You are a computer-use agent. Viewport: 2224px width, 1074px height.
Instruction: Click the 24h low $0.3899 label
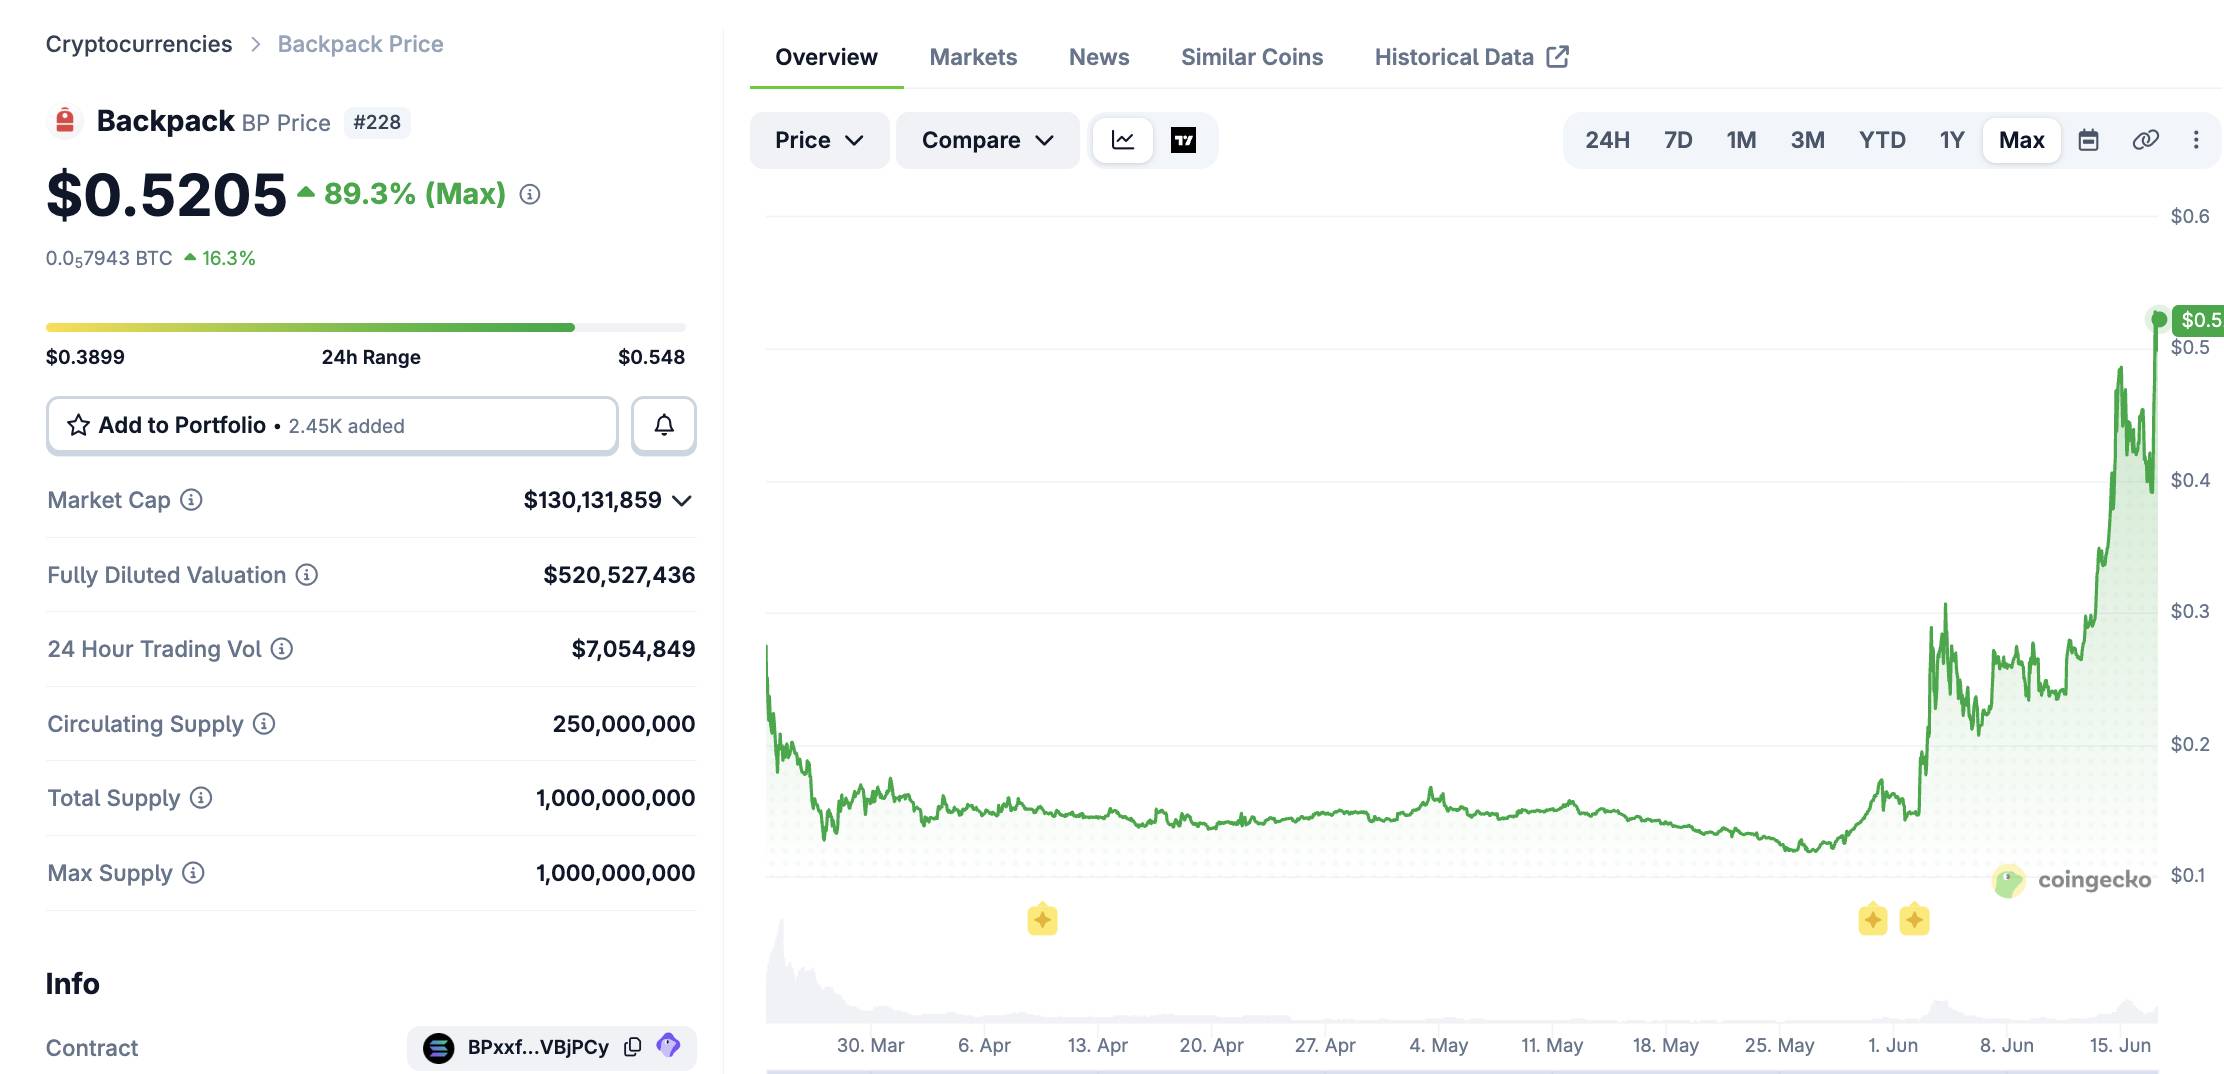click(x=85, y=357)
